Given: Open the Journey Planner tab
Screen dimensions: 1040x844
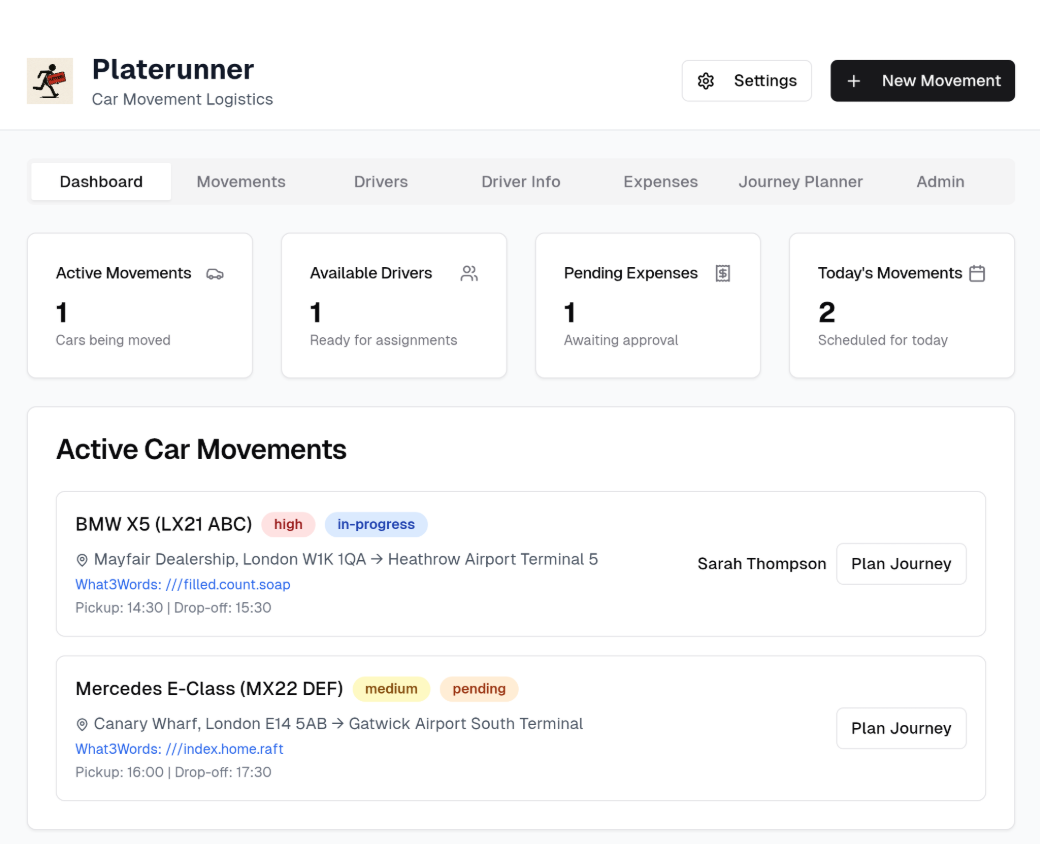Looking at the screenshot, I should [x=801, y=182].
